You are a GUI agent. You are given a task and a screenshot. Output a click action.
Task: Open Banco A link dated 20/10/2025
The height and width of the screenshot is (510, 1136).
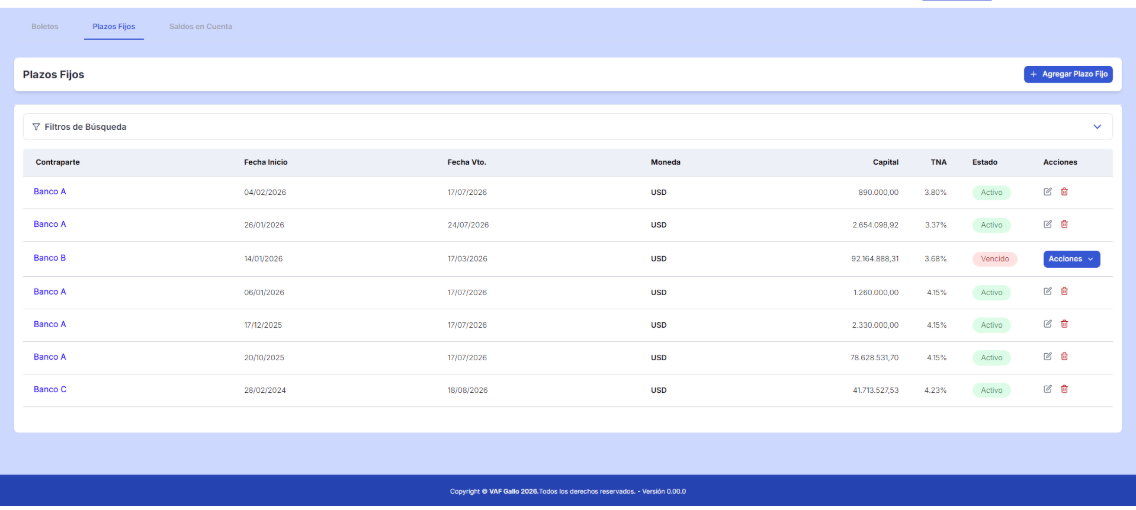click(50, 356)
